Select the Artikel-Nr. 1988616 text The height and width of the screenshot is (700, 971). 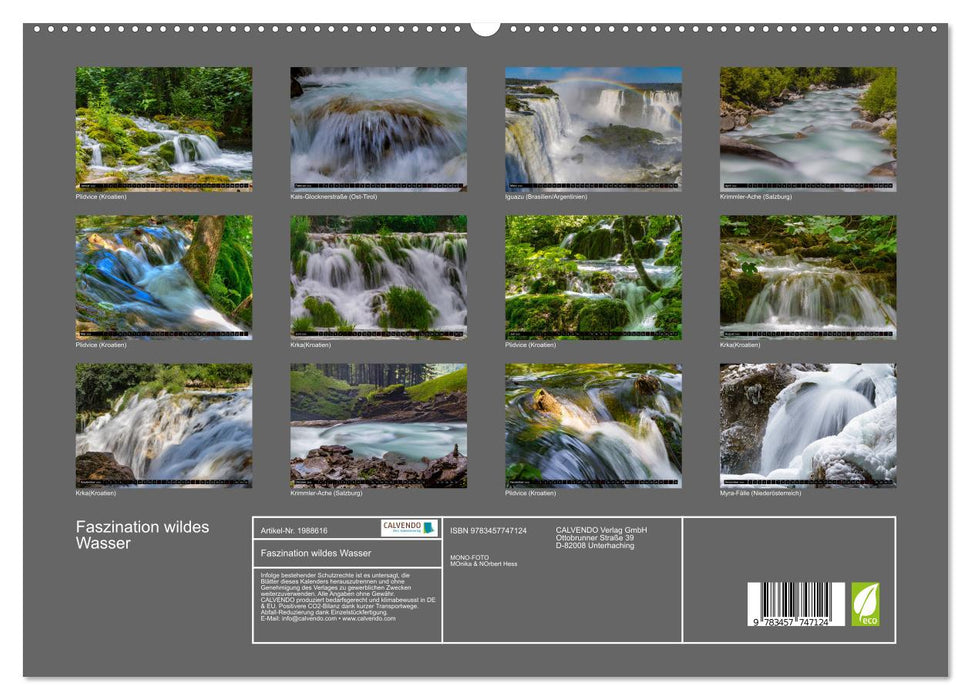click(295, 530)
